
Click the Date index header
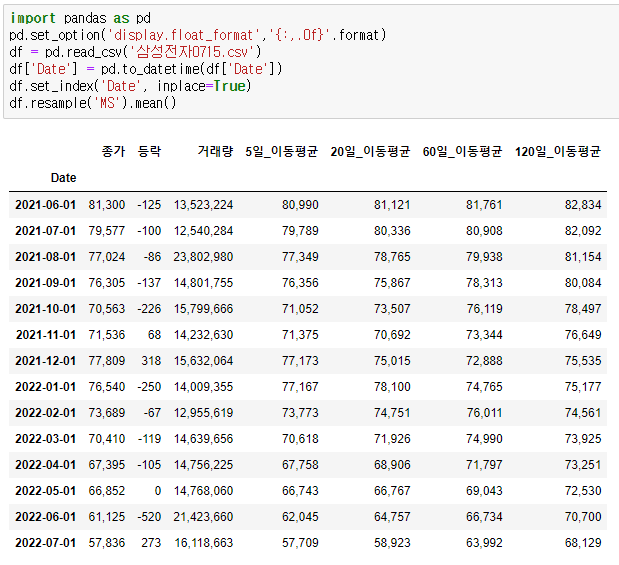(64, 178)
